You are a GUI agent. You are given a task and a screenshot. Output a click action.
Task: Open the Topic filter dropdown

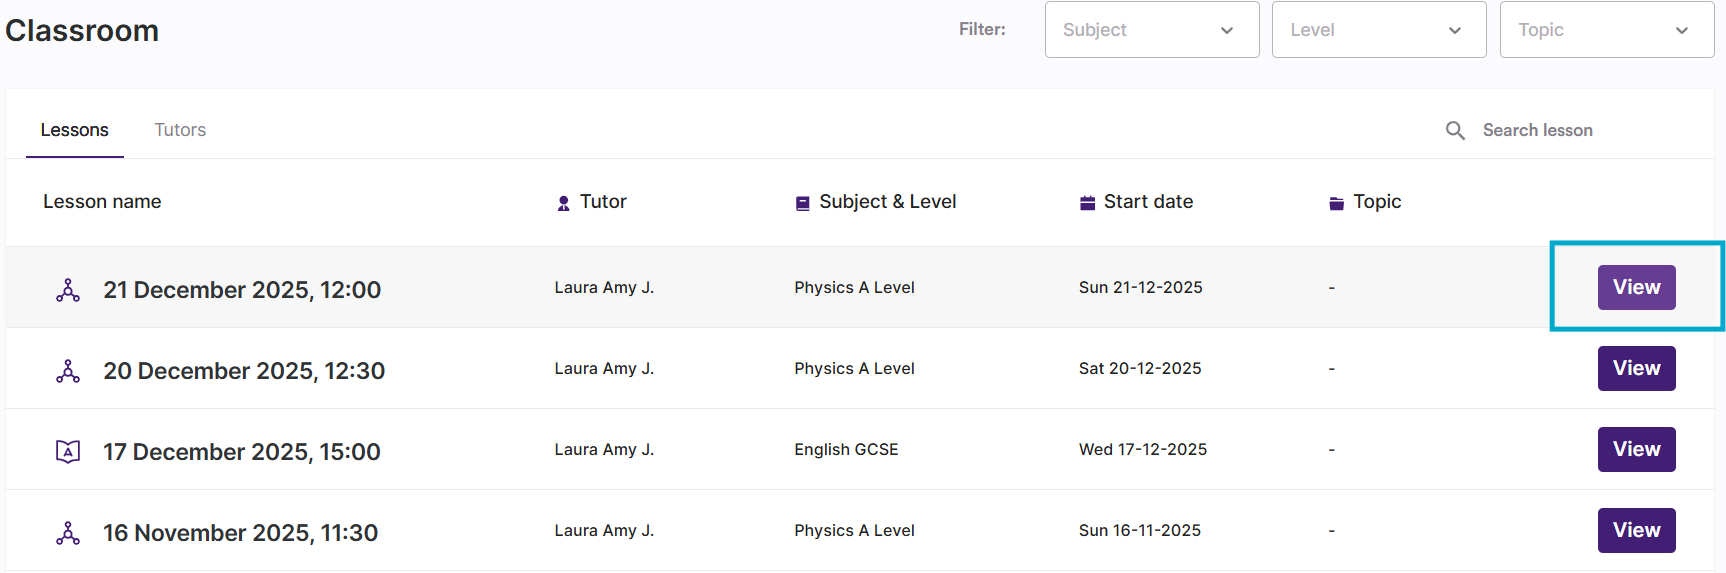click(1606, 30)
